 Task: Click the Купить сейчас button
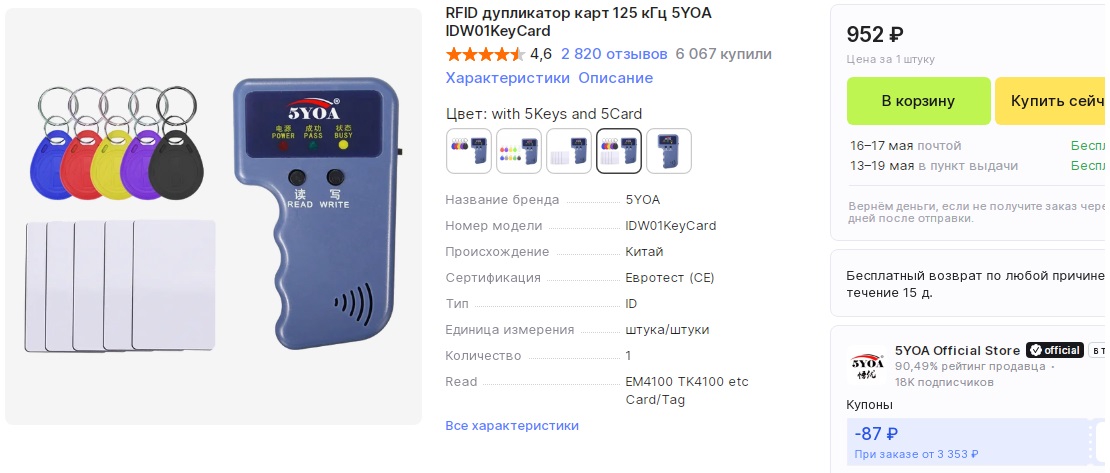[x=1052, y=101]
